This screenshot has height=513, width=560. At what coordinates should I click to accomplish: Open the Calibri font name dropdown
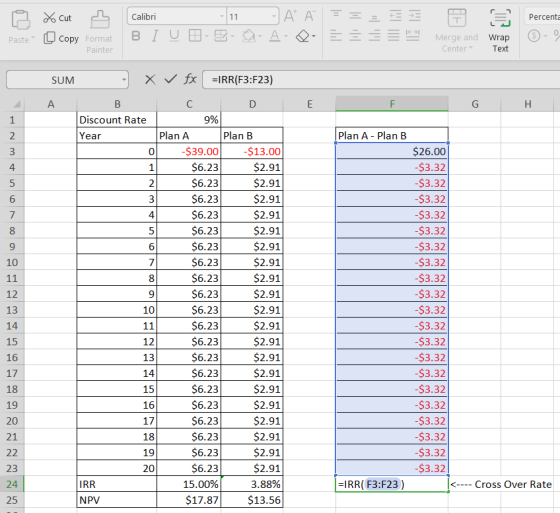221,16
